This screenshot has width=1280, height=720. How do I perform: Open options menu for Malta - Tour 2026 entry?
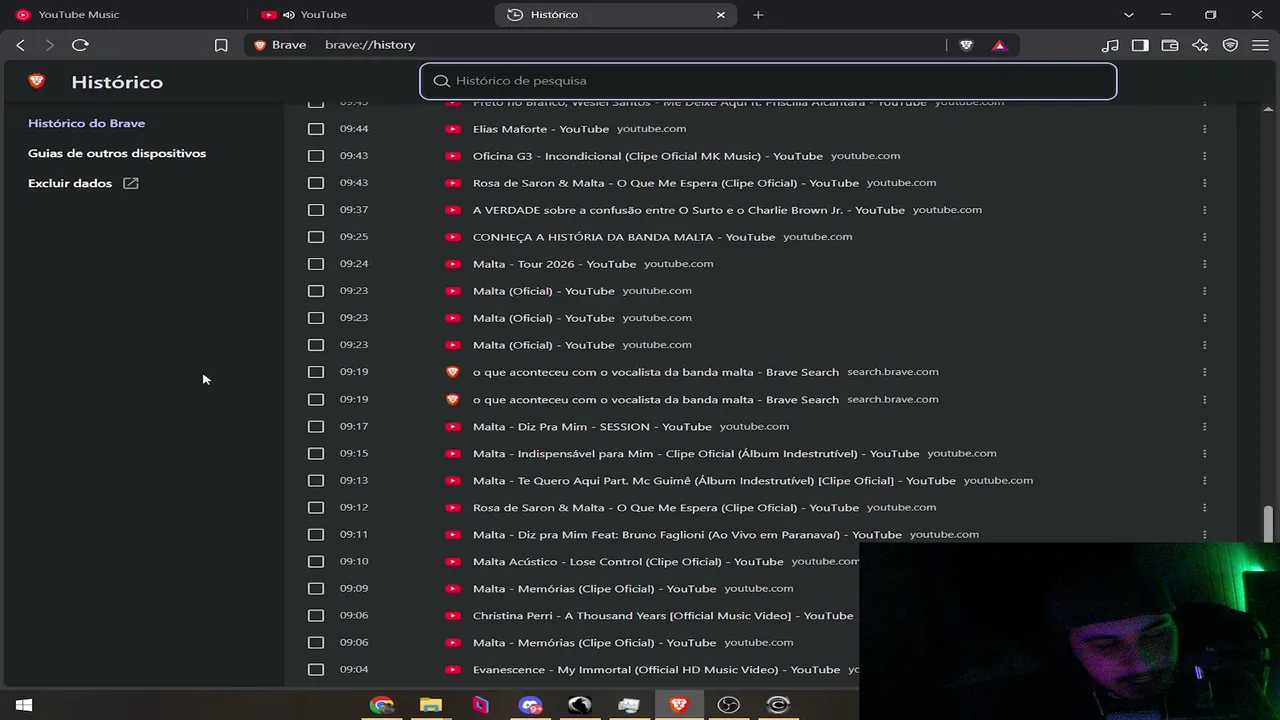click(x=1204, y=264)
